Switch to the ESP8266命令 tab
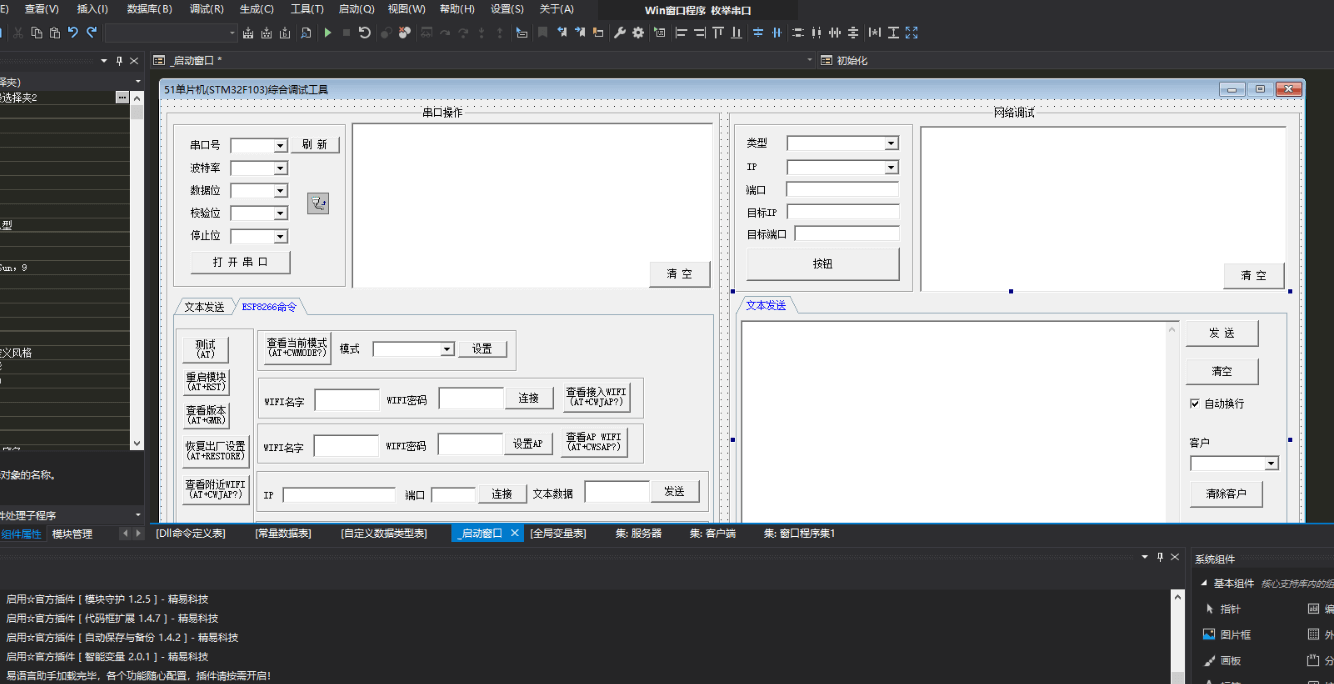The height and width of the screenshot is (684, 1334). tap(268, 306)
